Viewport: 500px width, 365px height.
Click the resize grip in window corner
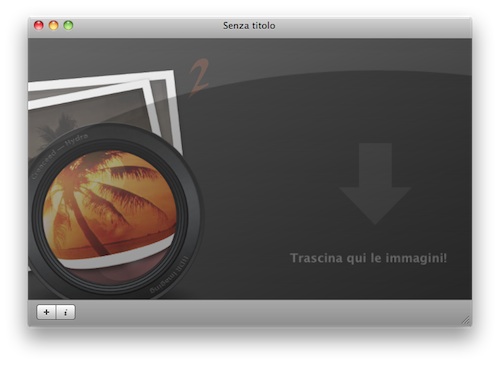pos(466,320)
